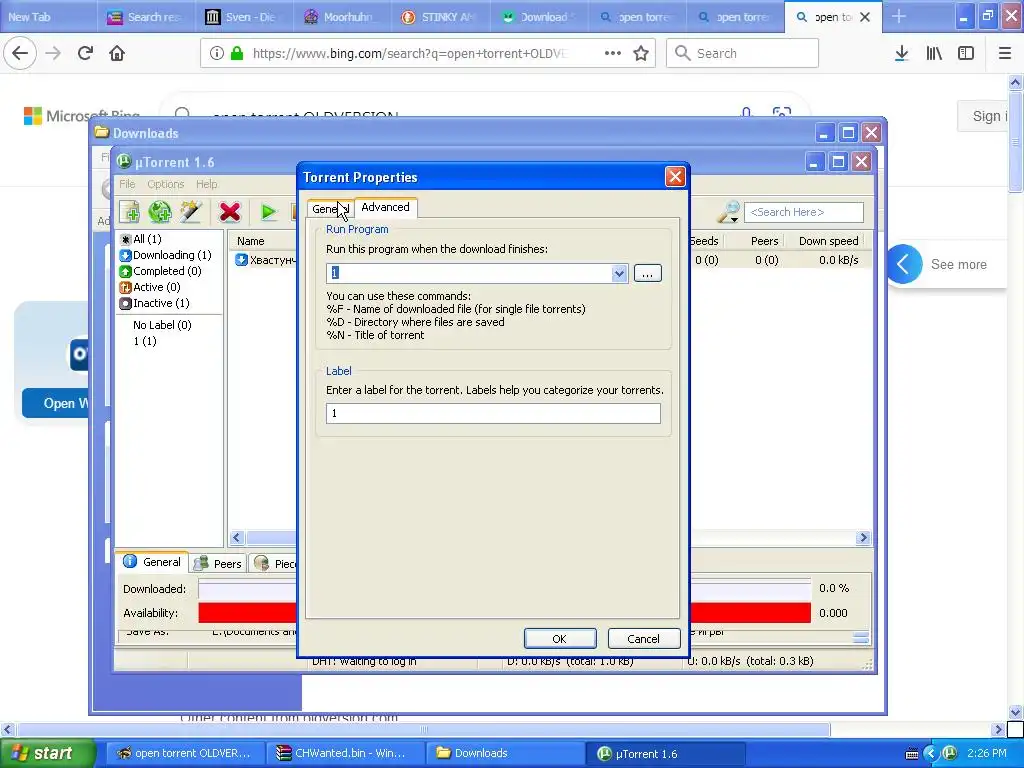Click CHWanted.bin taskbar button
This screenshot has width=1024, height=768.
(x=345, y=753)
